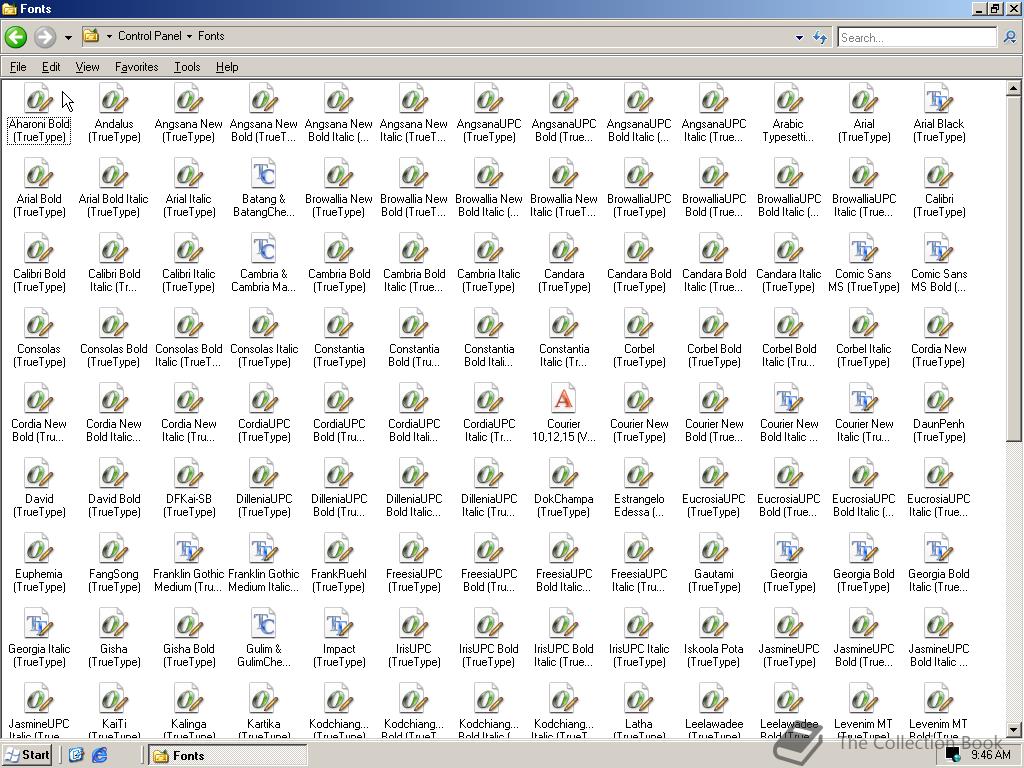
Task: Click the Fonts taskbar button
Action: coord(227,756)
